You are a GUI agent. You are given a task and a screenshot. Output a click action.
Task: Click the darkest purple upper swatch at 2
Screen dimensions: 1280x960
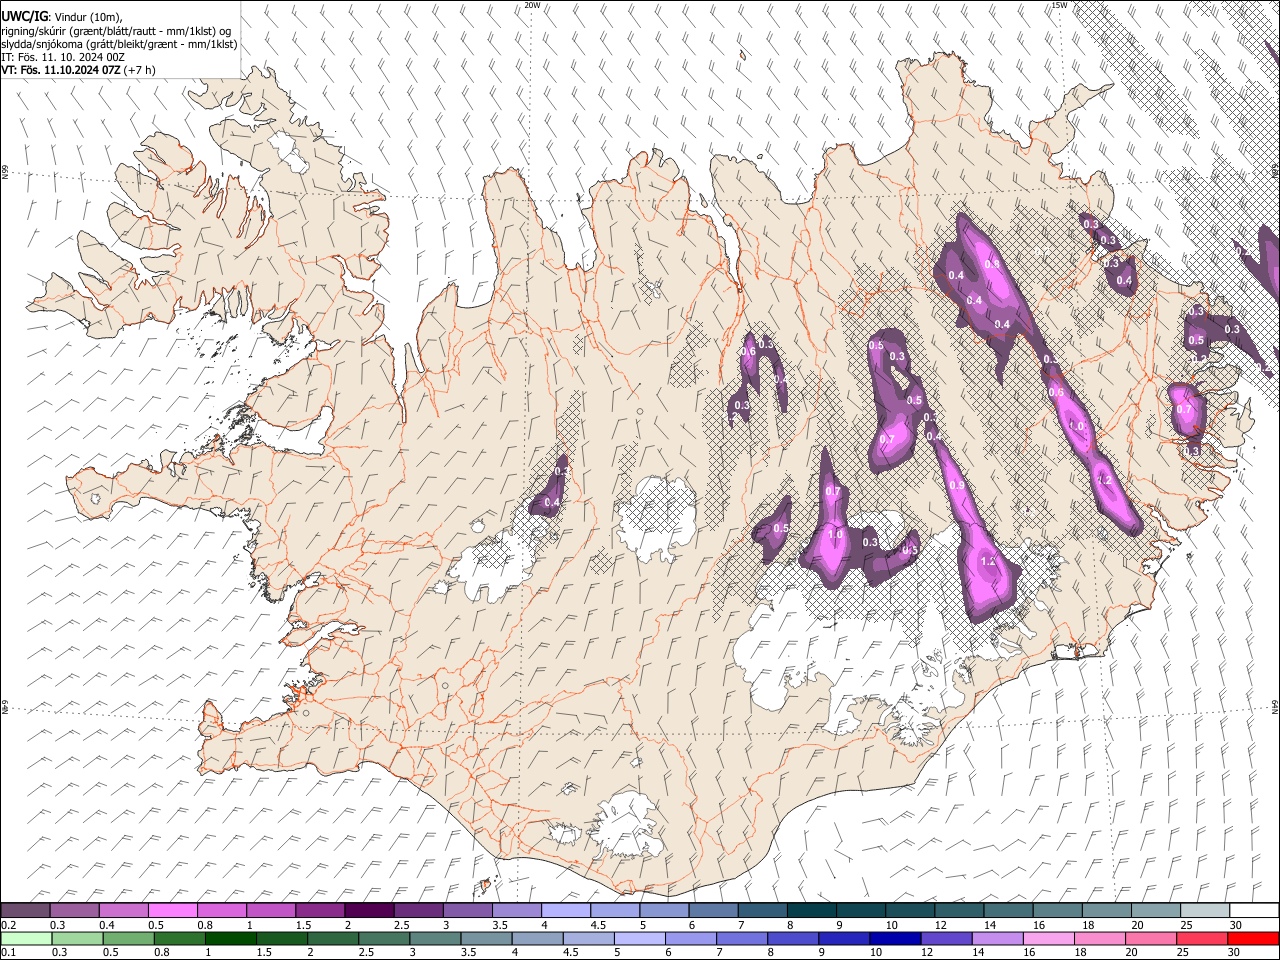pos(368,910)
